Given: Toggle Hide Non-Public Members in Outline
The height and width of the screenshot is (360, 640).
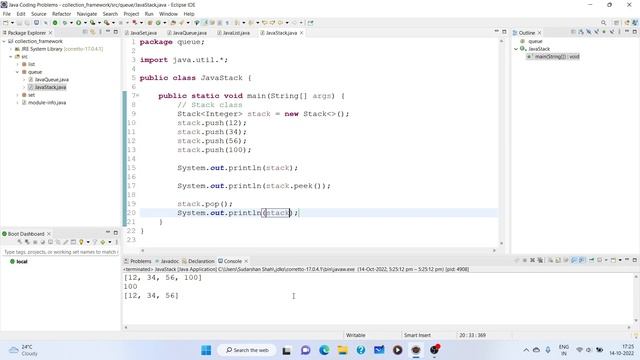Looking at the screenshot, I should coord(604,32).
